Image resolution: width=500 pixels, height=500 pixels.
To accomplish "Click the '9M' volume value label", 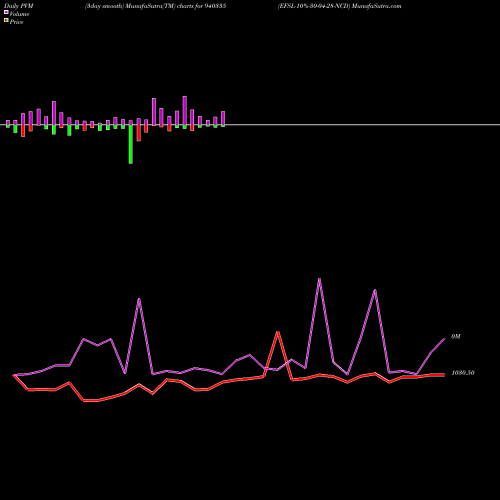I will (x=456, y=337).
